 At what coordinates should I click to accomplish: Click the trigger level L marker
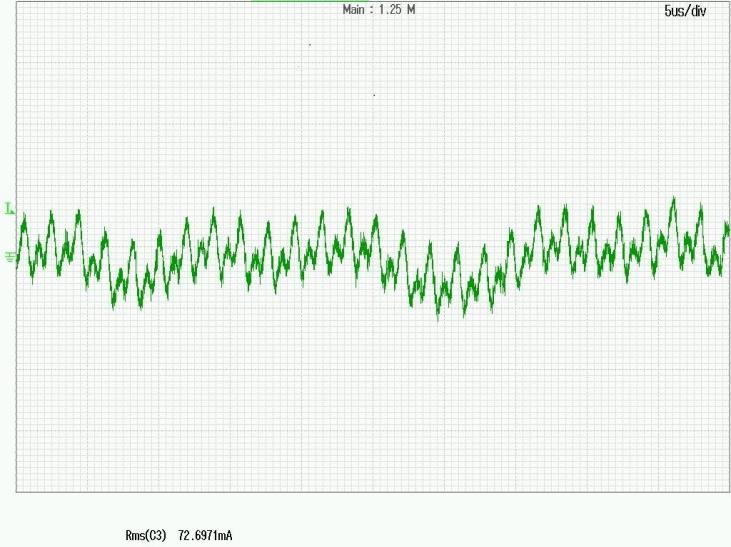click(9, 209)
